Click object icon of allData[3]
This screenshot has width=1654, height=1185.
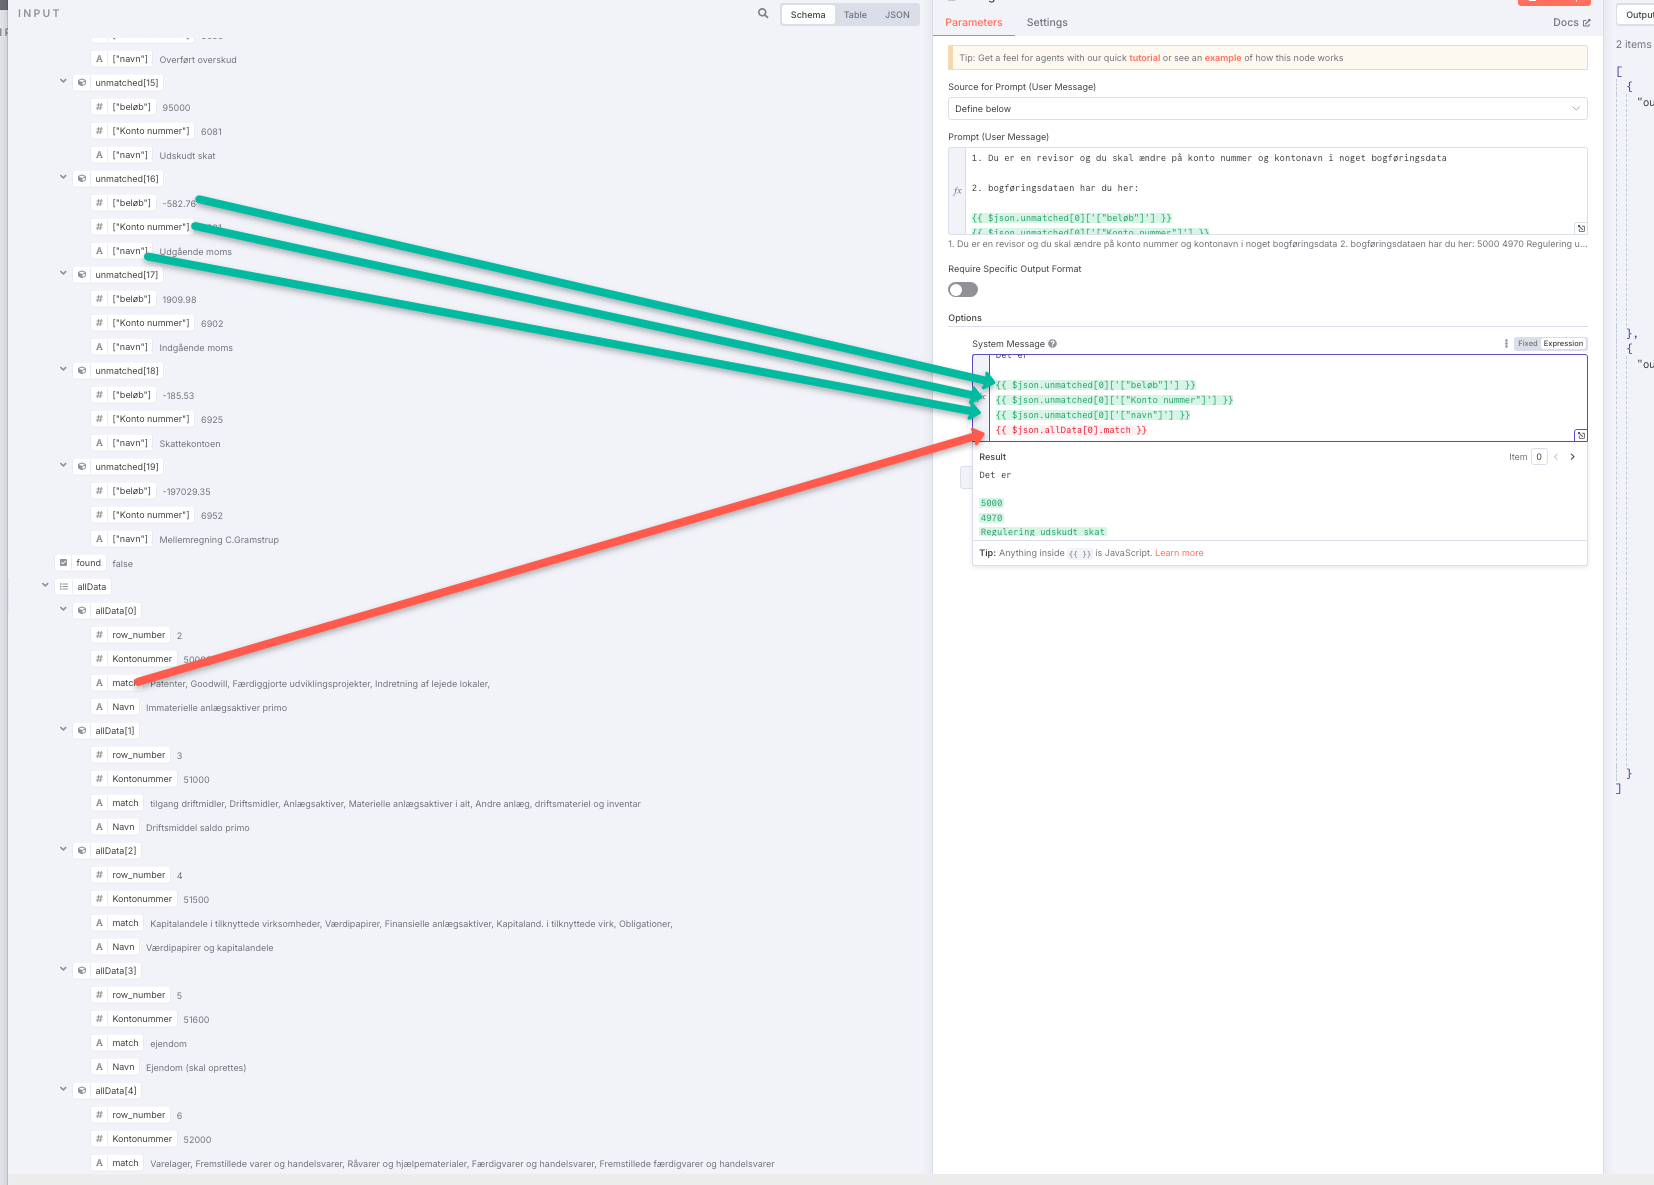tap(82, 971)
